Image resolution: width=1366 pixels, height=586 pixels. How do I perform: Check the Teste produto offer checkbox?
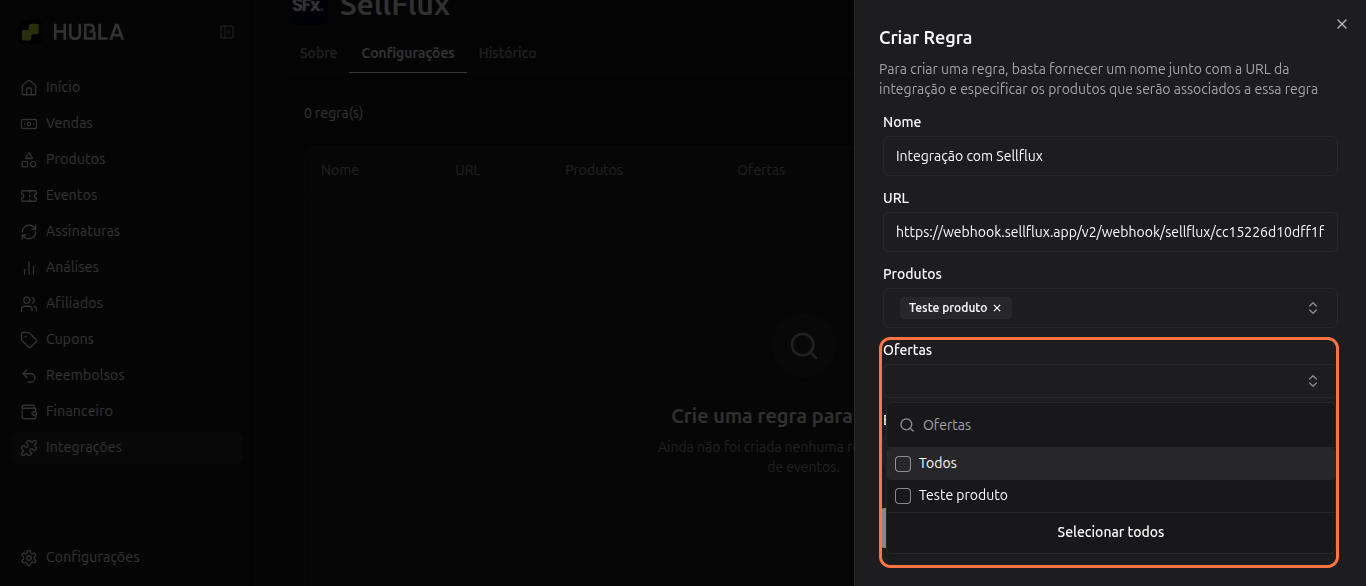903,496
